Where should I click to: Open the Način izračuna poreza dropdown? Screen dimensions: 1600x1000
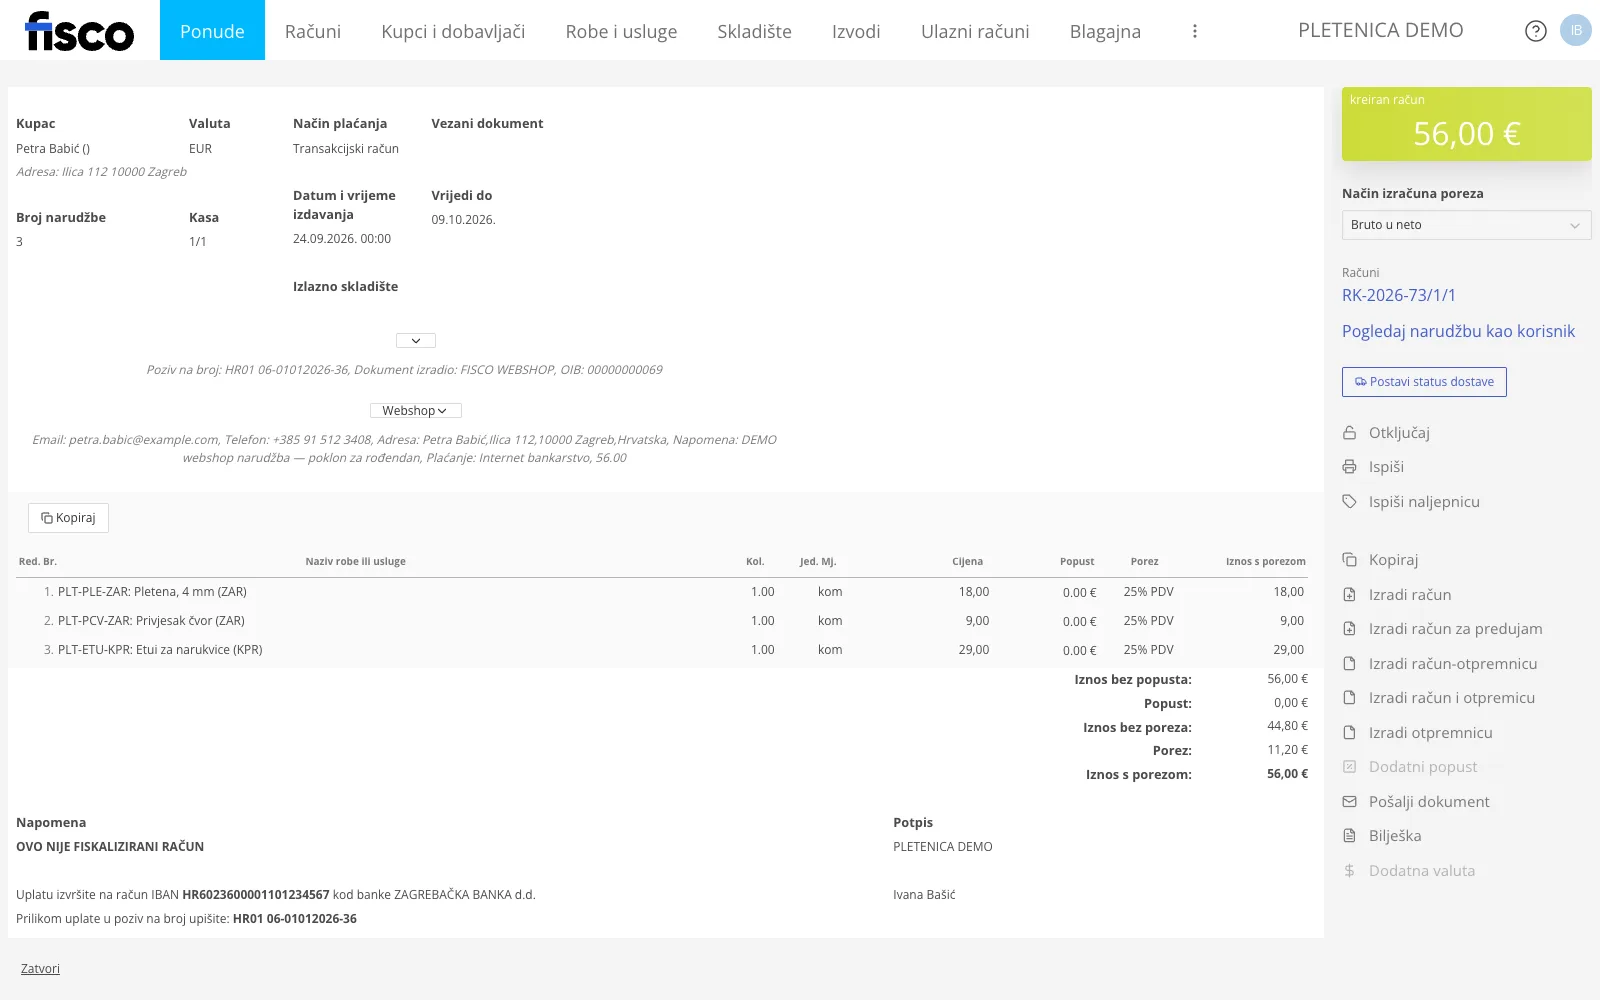click(x=1466, y=225)
